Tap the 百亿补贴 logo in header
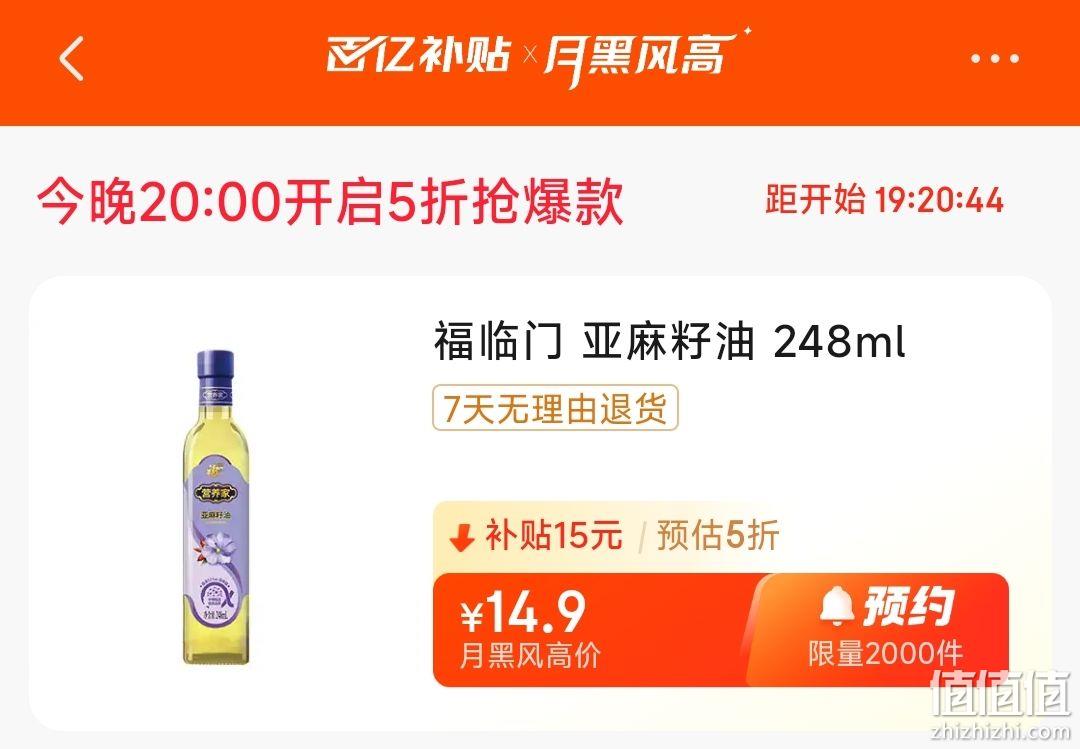 coord(418,55)
